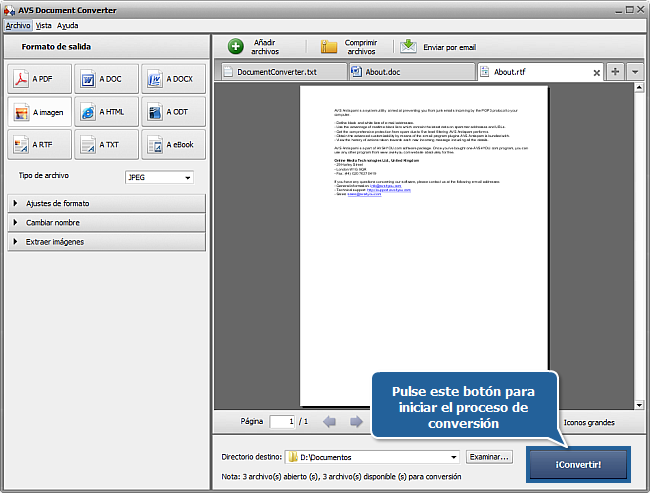Select the A DOCX output format
The image size is (650, 493).
(x=174, y=79)
